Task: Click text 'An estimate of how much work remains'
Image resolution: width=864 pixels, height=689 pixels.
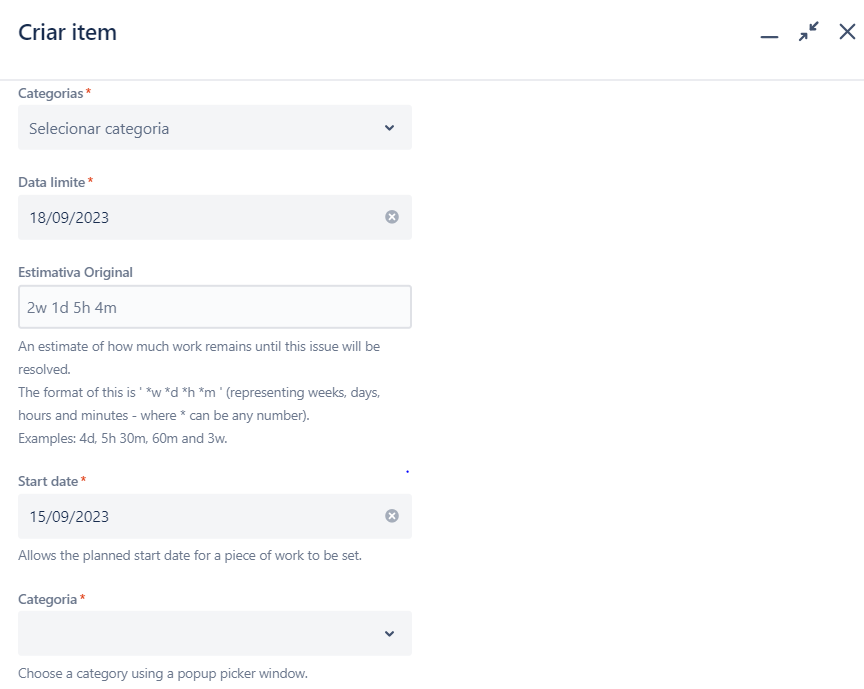Action: pos(135,346)
